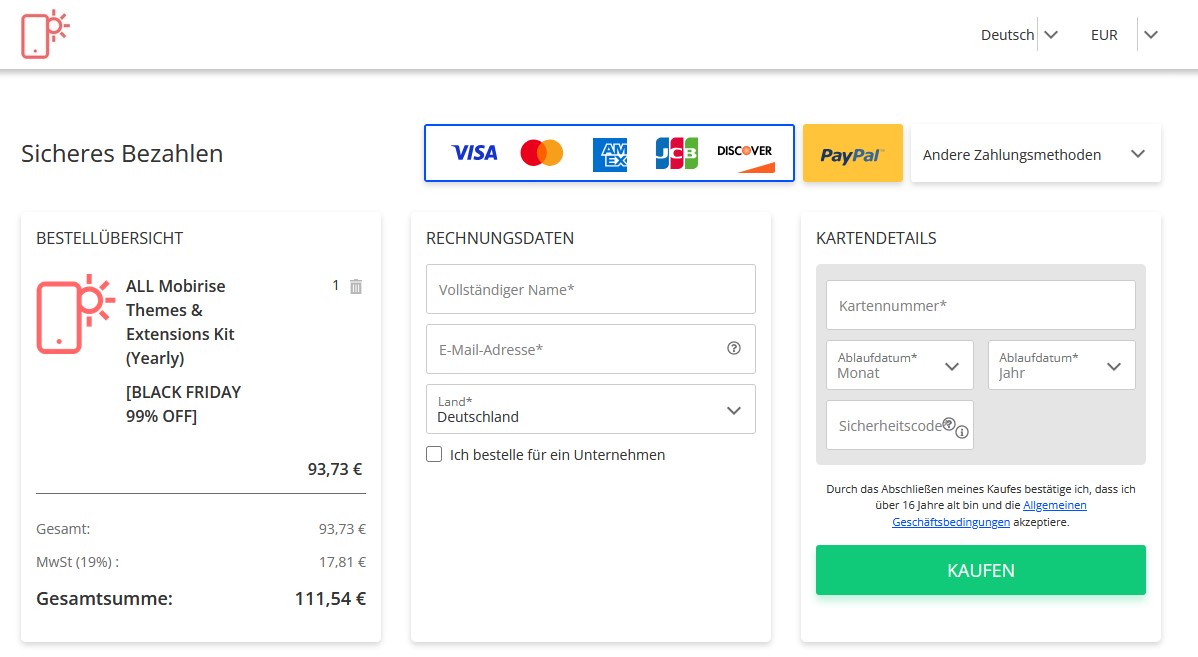The width and height of the screenshot is (1198, 657).
Task: Click the Mastercard logo
Action: [542, 153]
